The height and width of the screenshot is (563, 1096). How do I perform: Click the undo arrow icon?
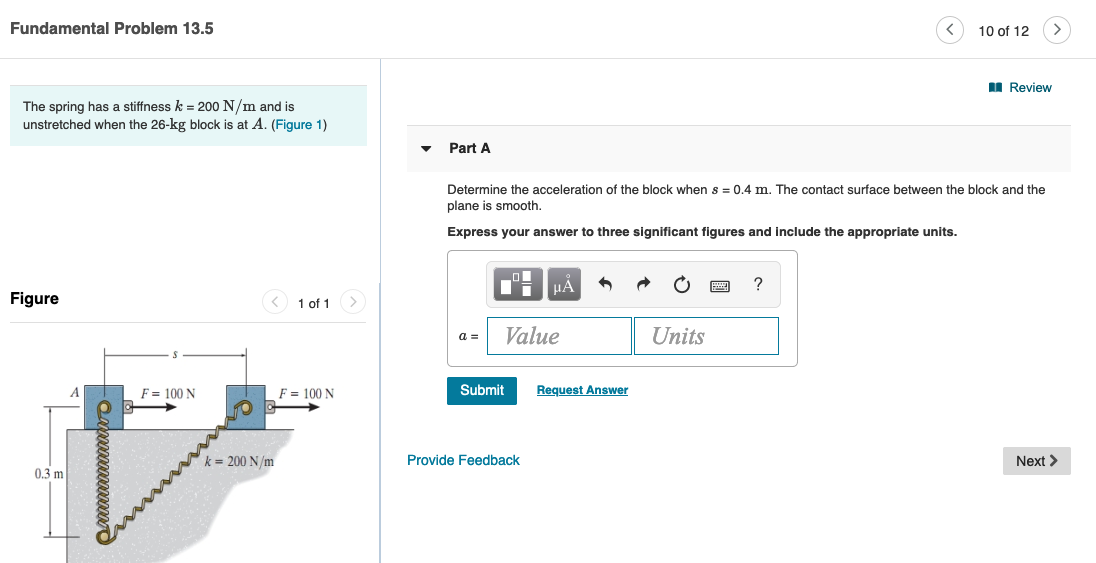click(x=605, y=284)
